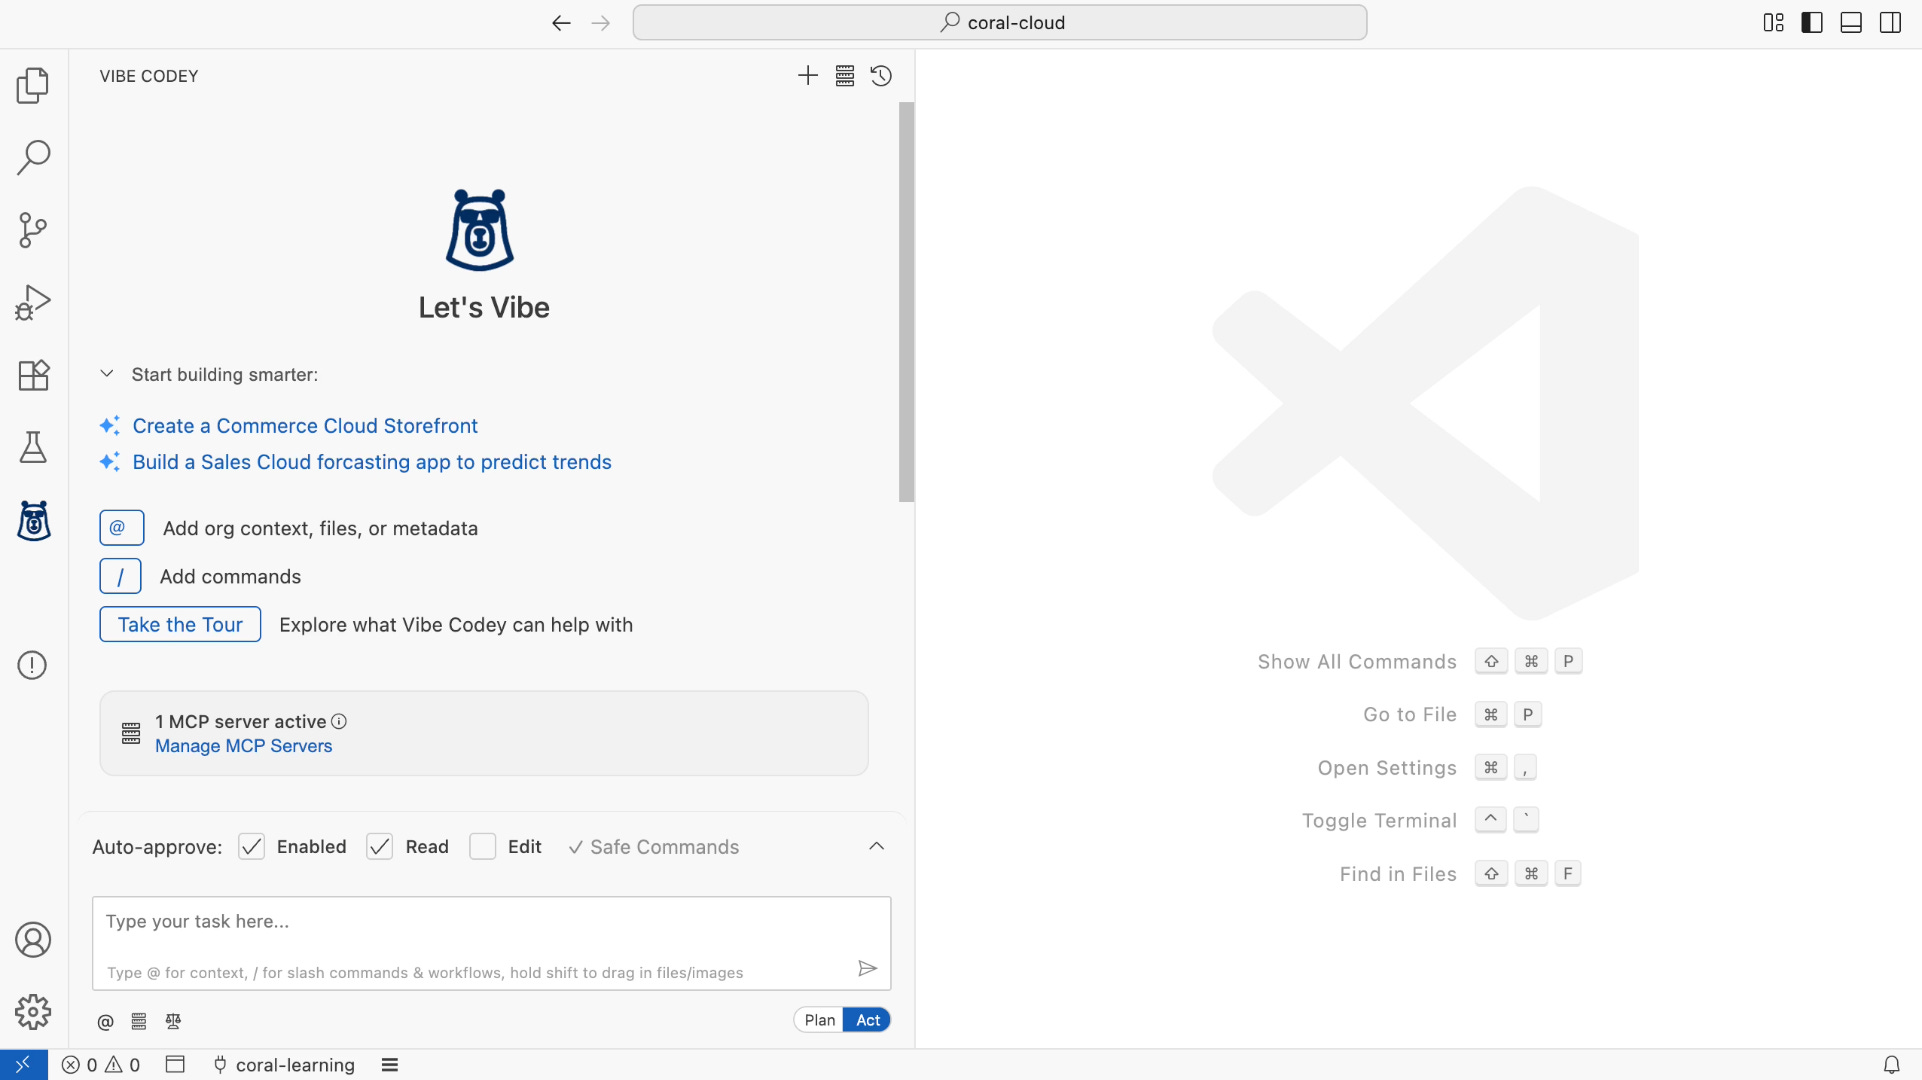Open the Extensions view

coord(33,375)
